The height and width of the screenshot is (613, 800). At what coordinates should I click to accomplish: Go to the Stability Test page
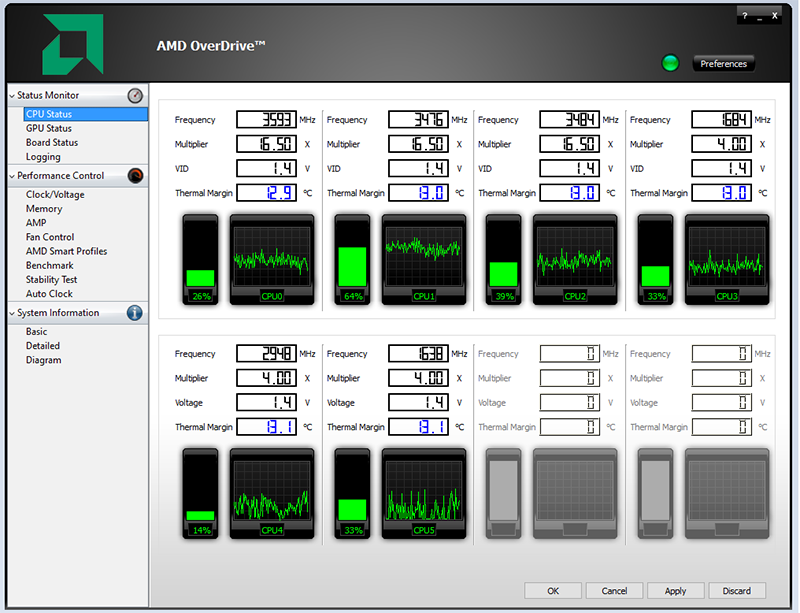pyautogui.click(x=51, y=280)
